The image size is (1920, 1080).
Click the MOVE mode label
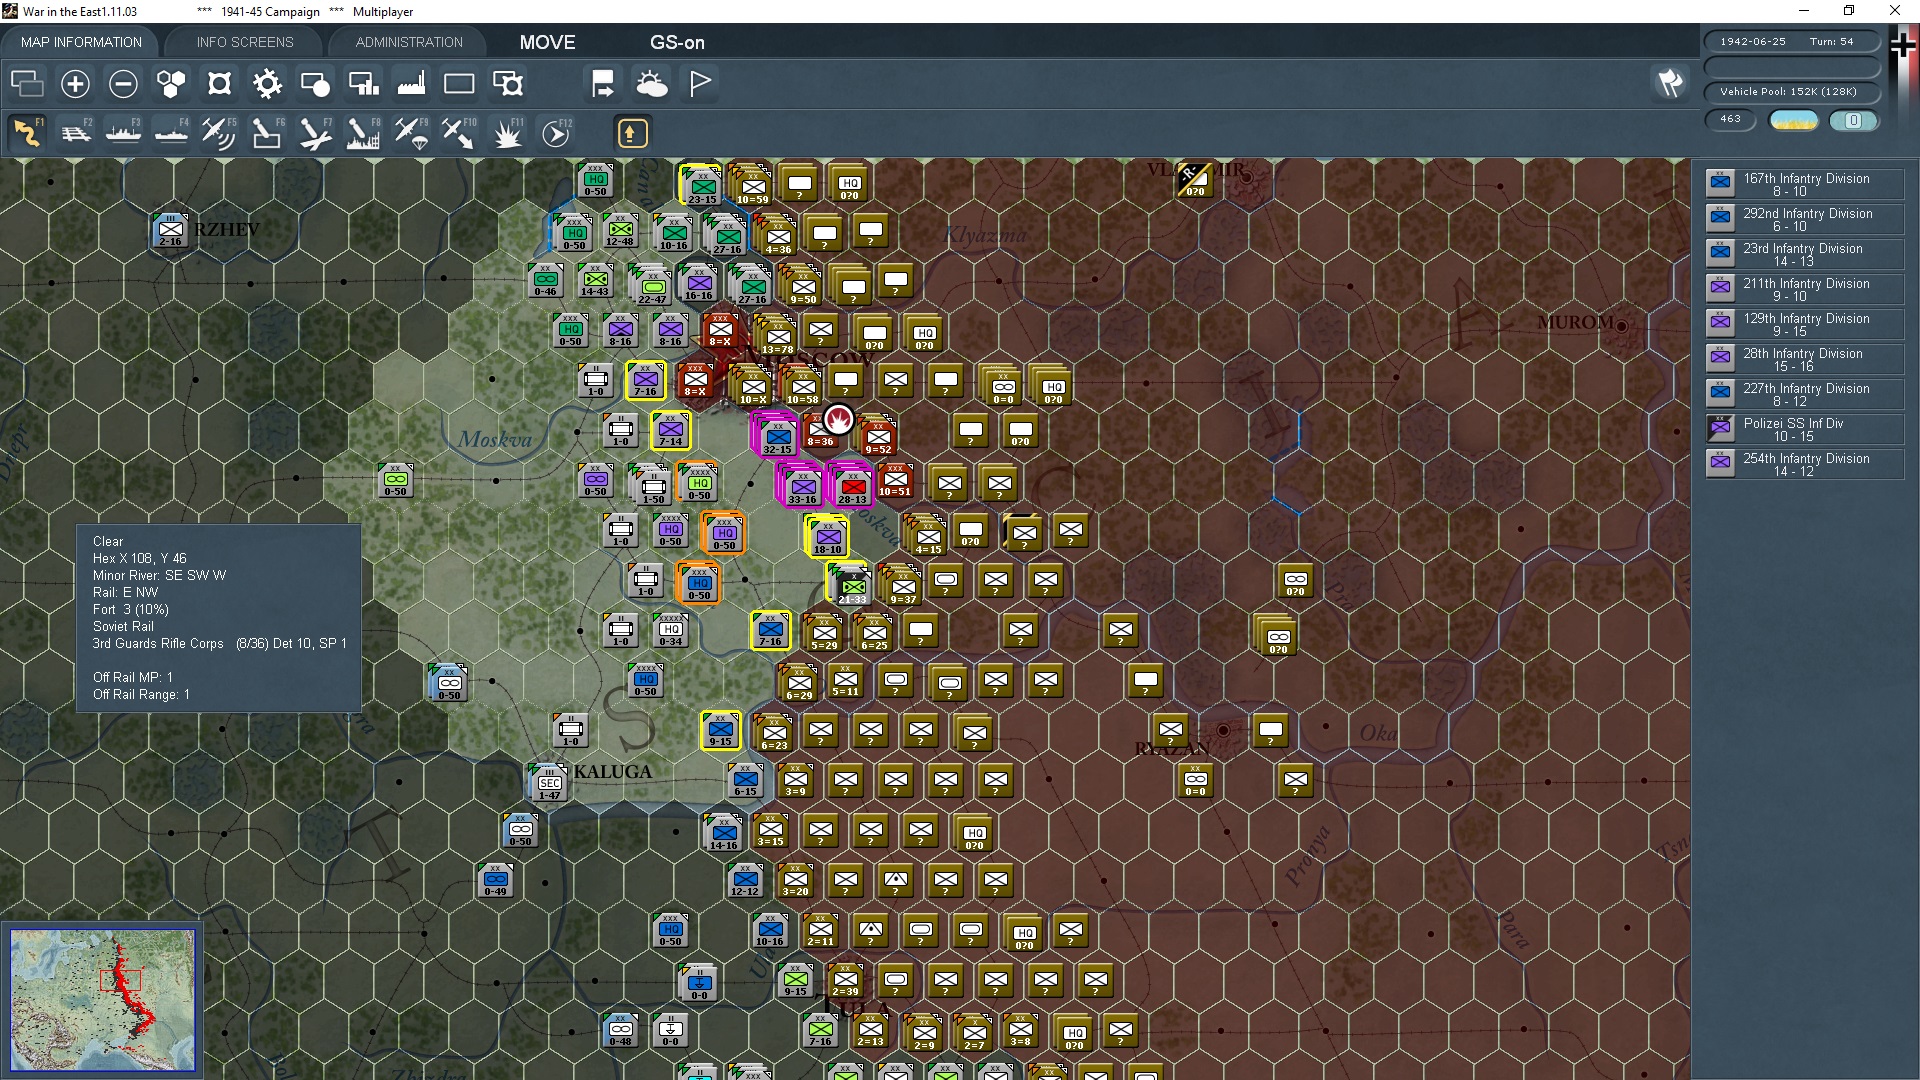547,42
